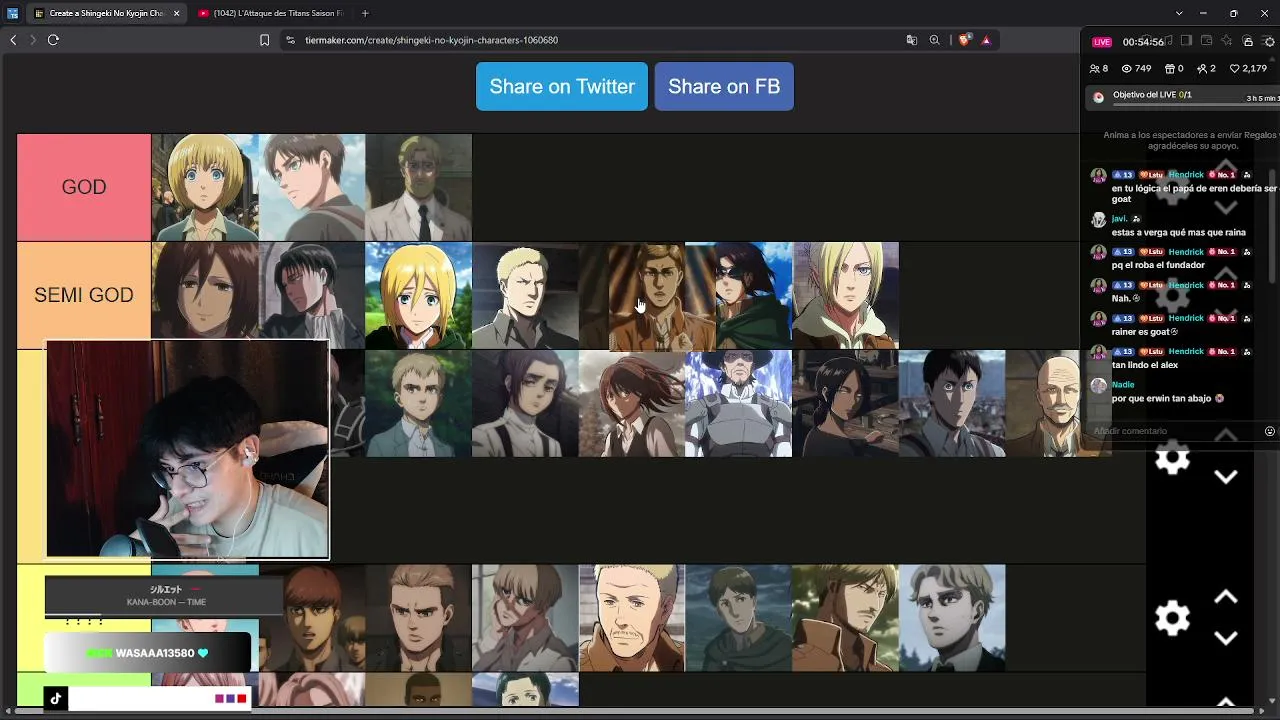Open emoji picker in the comment field
The width and height of the screenshot is (1280, 720).
pyautogui.click(x=1270, y=431)
